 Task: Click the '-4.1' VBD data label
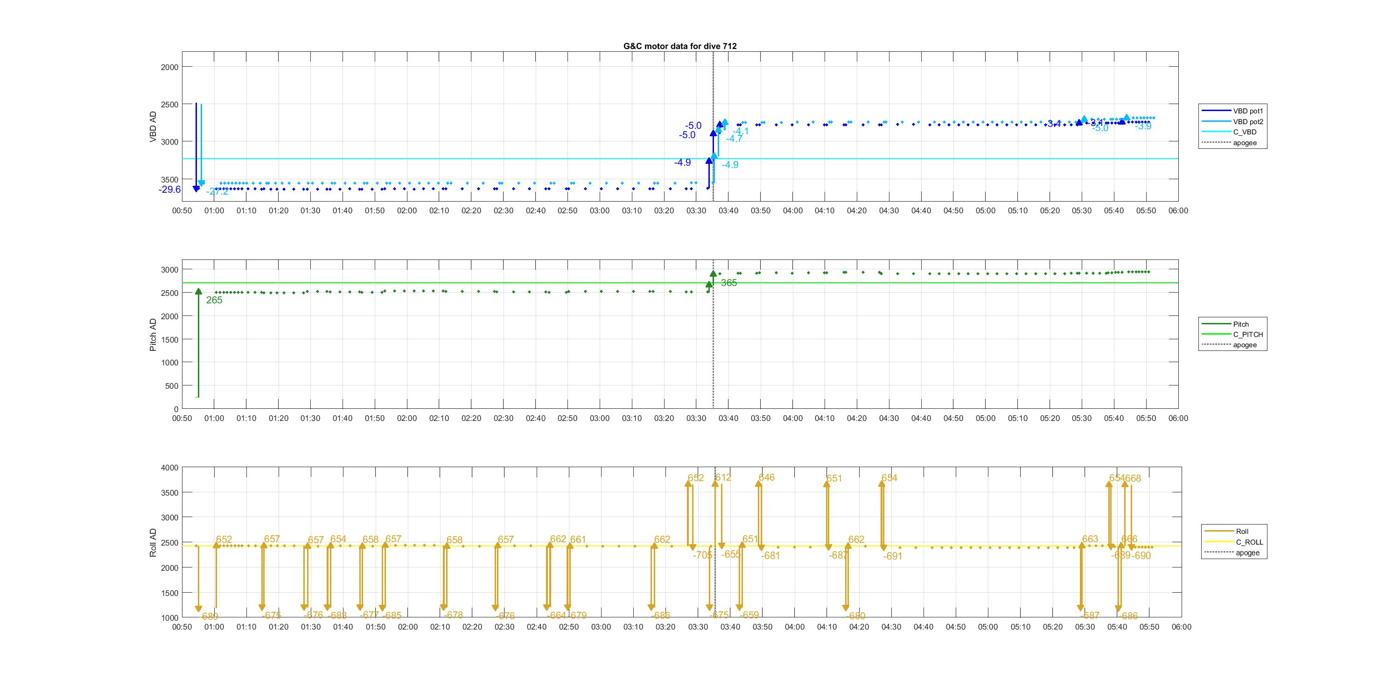pos(740,131)
